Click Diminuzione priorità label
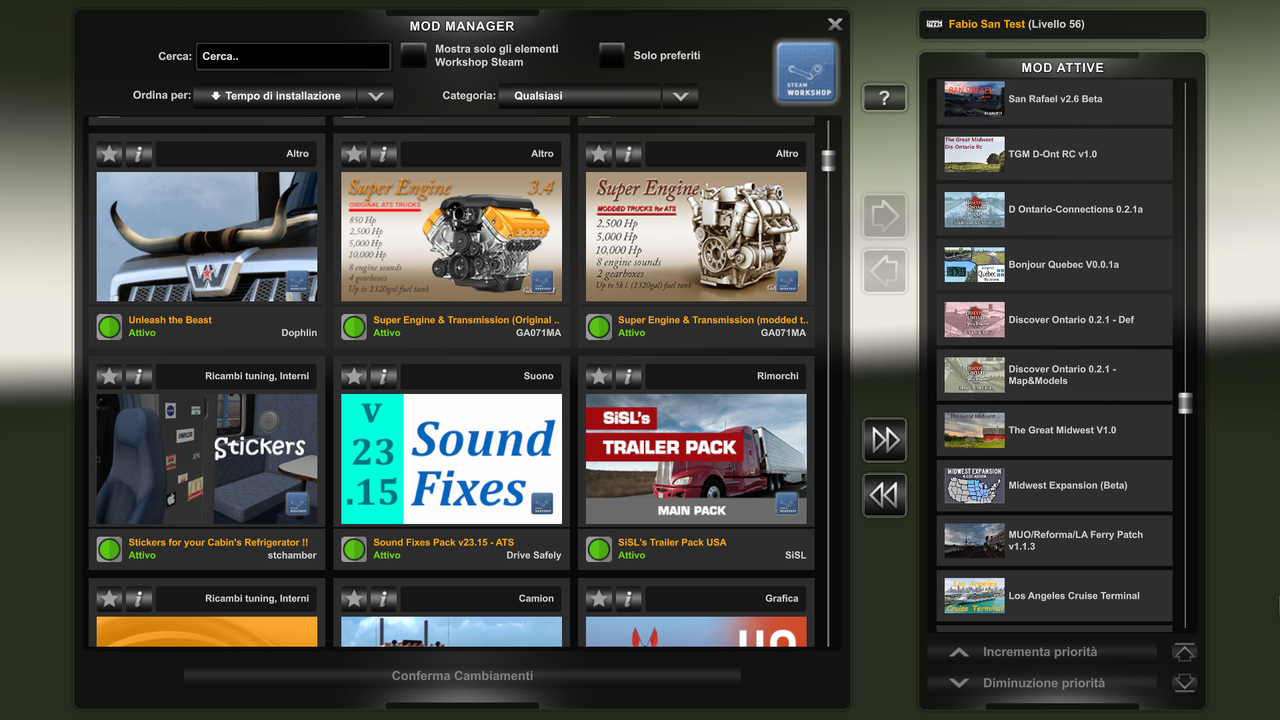This screenshot has height=720, width=1280. click(1044, 683)
